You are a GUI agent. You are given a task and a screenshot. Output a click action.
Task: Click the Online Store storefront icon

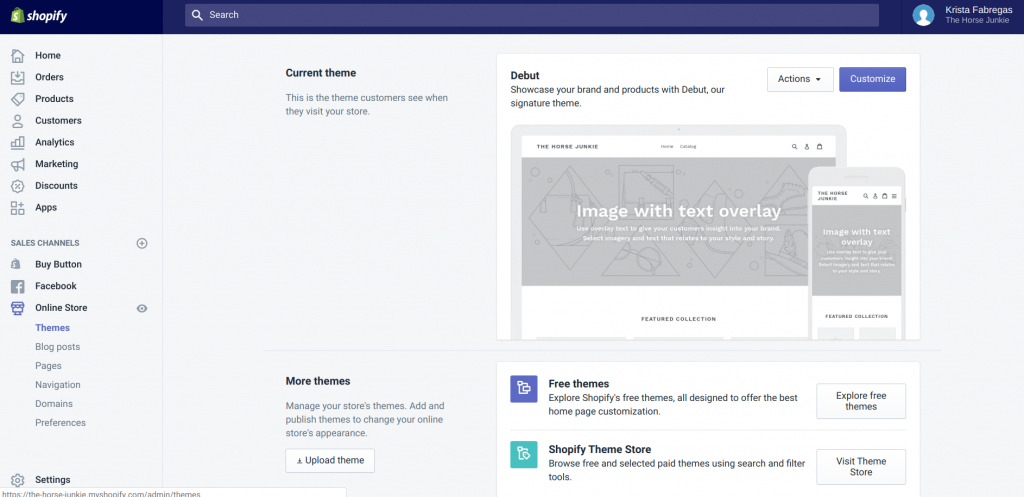pos(18,308)
